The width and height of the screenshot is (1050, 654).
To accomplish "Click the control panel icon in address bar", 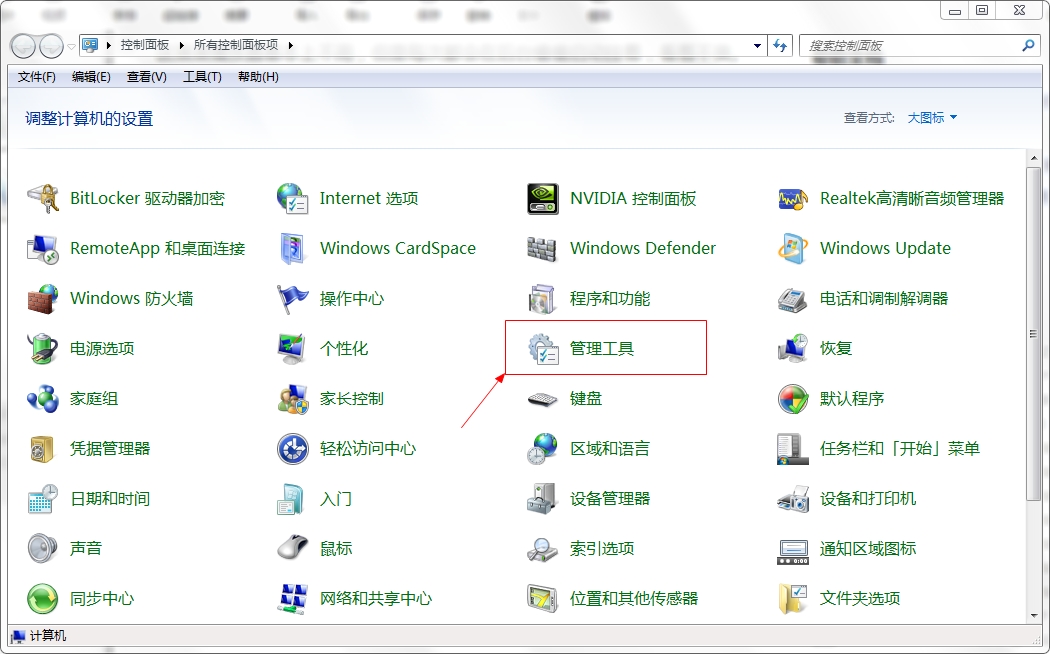I will (x=90, y=46).
